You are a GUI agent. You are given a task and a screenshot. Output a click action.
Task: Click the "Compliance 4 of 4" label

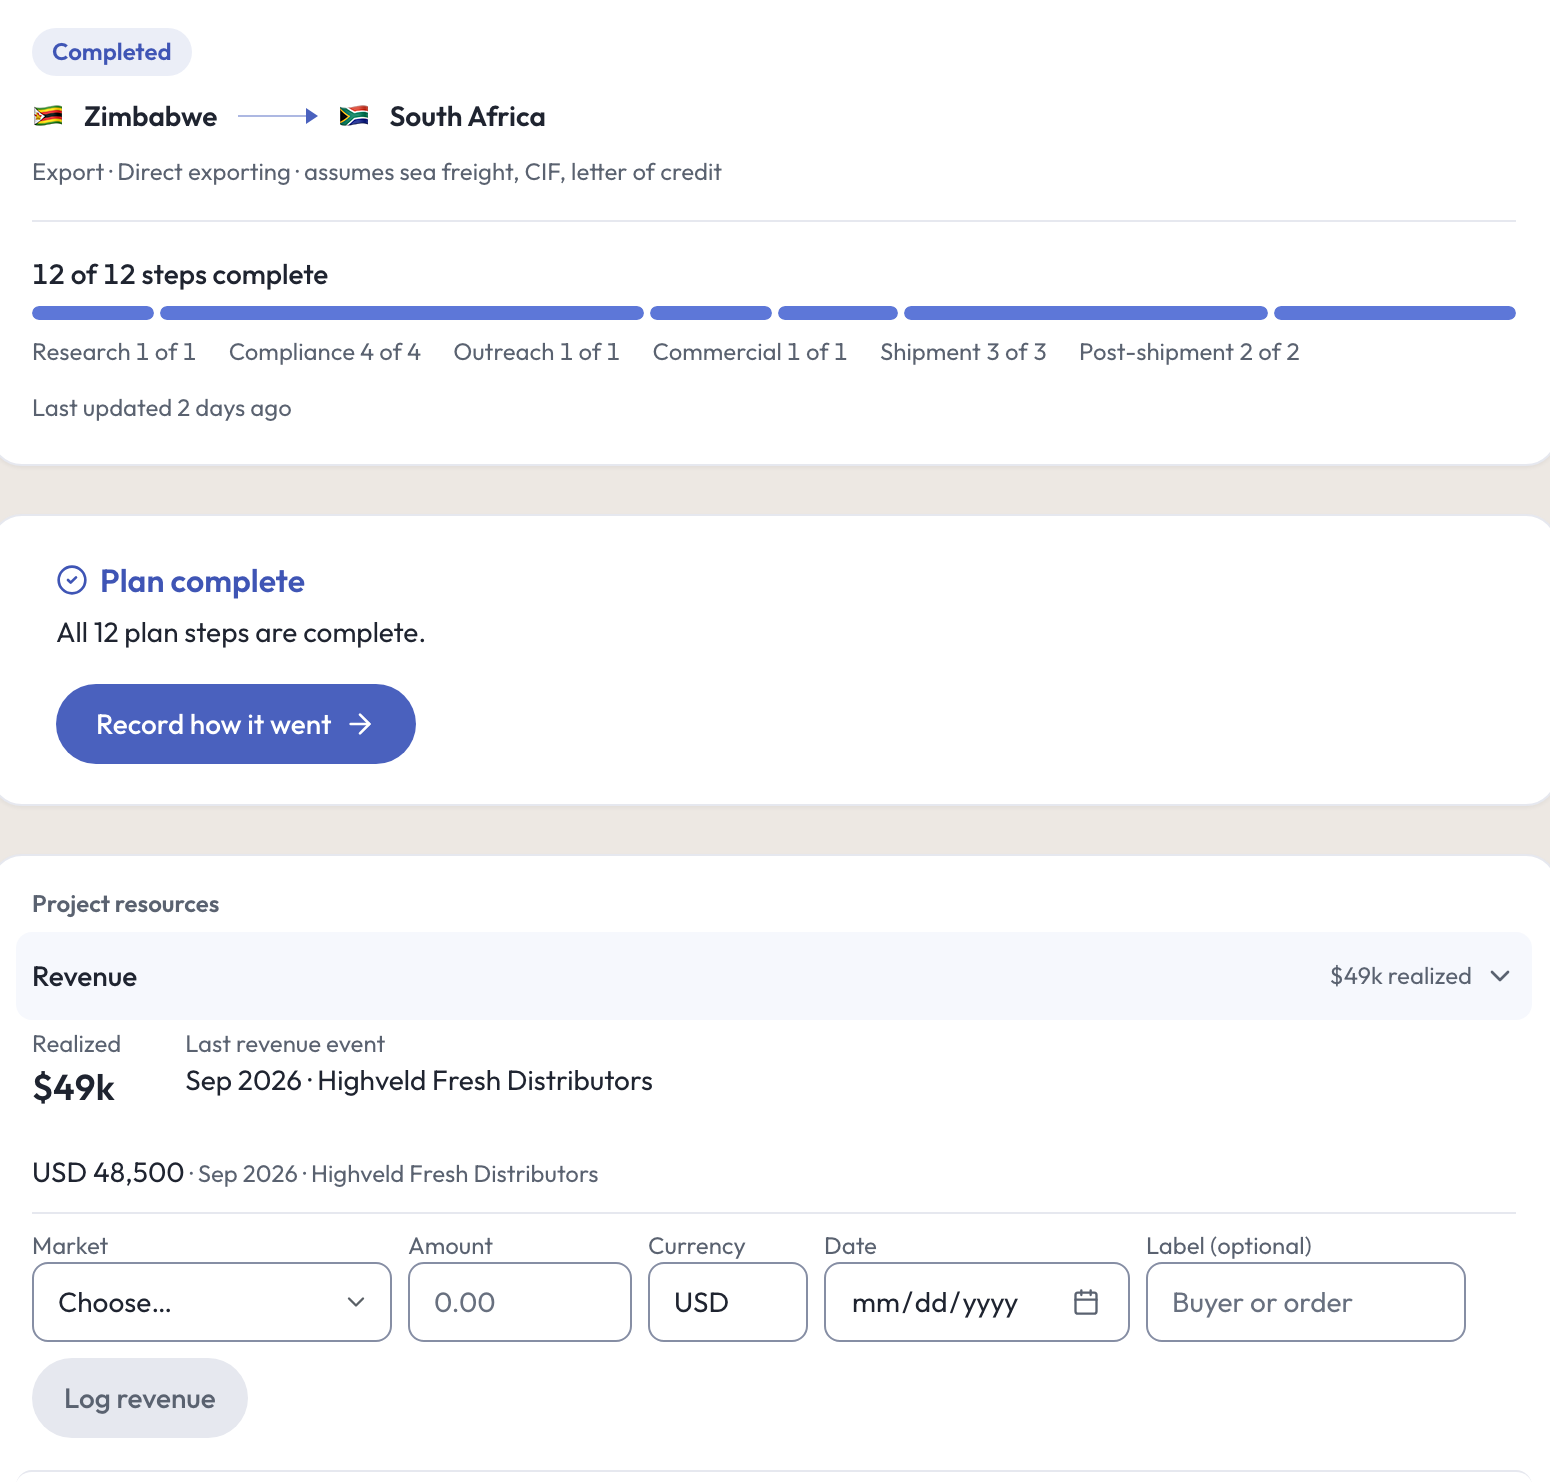pos(325,352)
